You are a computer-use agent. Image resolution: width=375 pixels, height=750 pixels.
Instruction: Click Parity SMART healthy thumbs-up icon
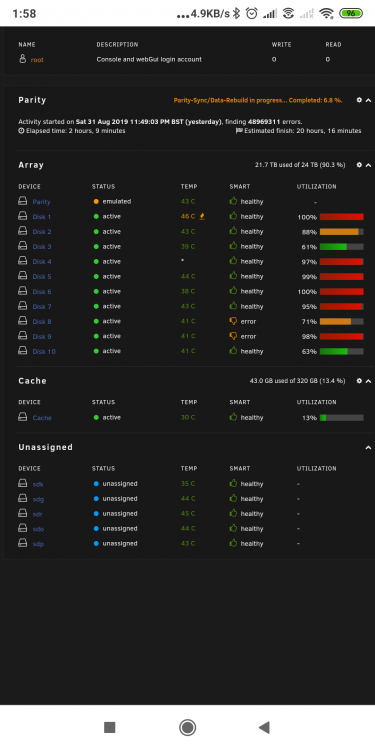[x=233, y=201]
